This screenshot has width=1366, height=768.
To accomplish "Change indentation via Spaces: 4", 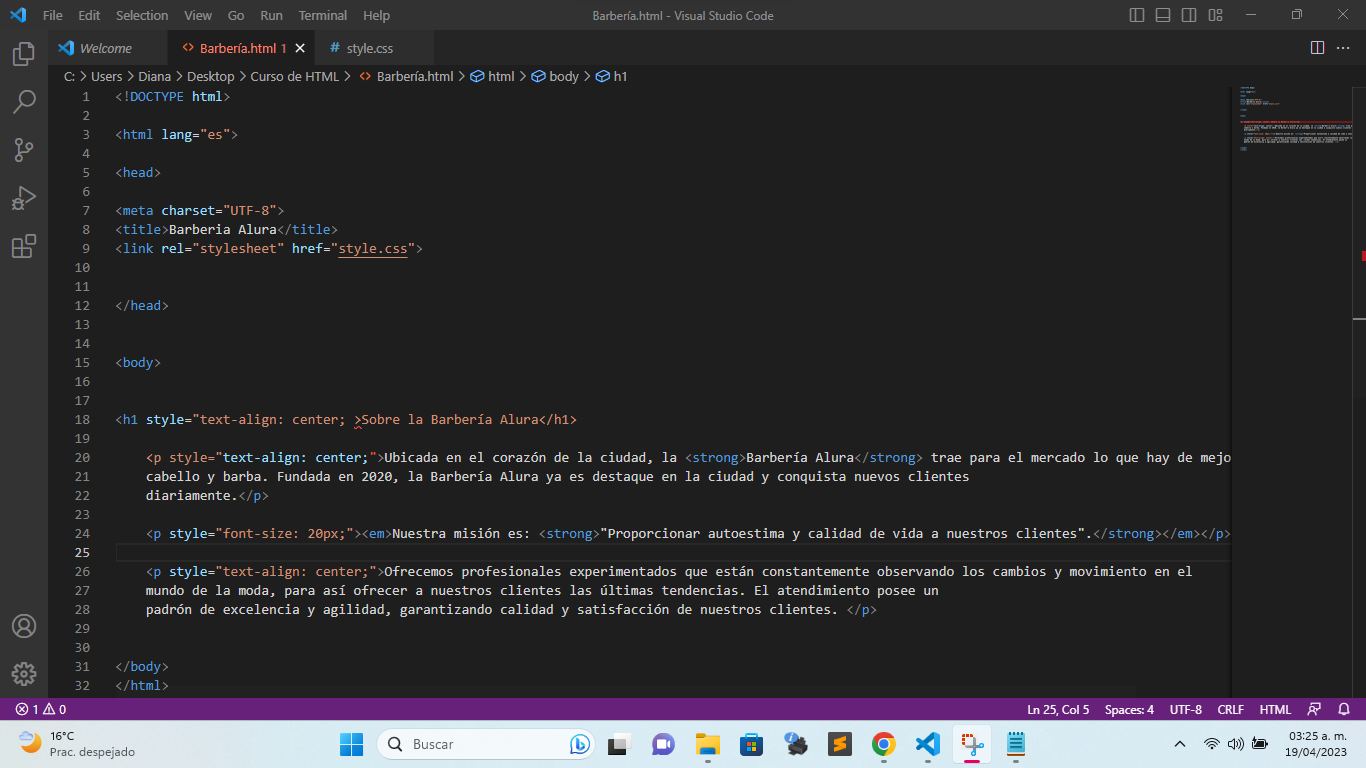I will point(1129,709).
